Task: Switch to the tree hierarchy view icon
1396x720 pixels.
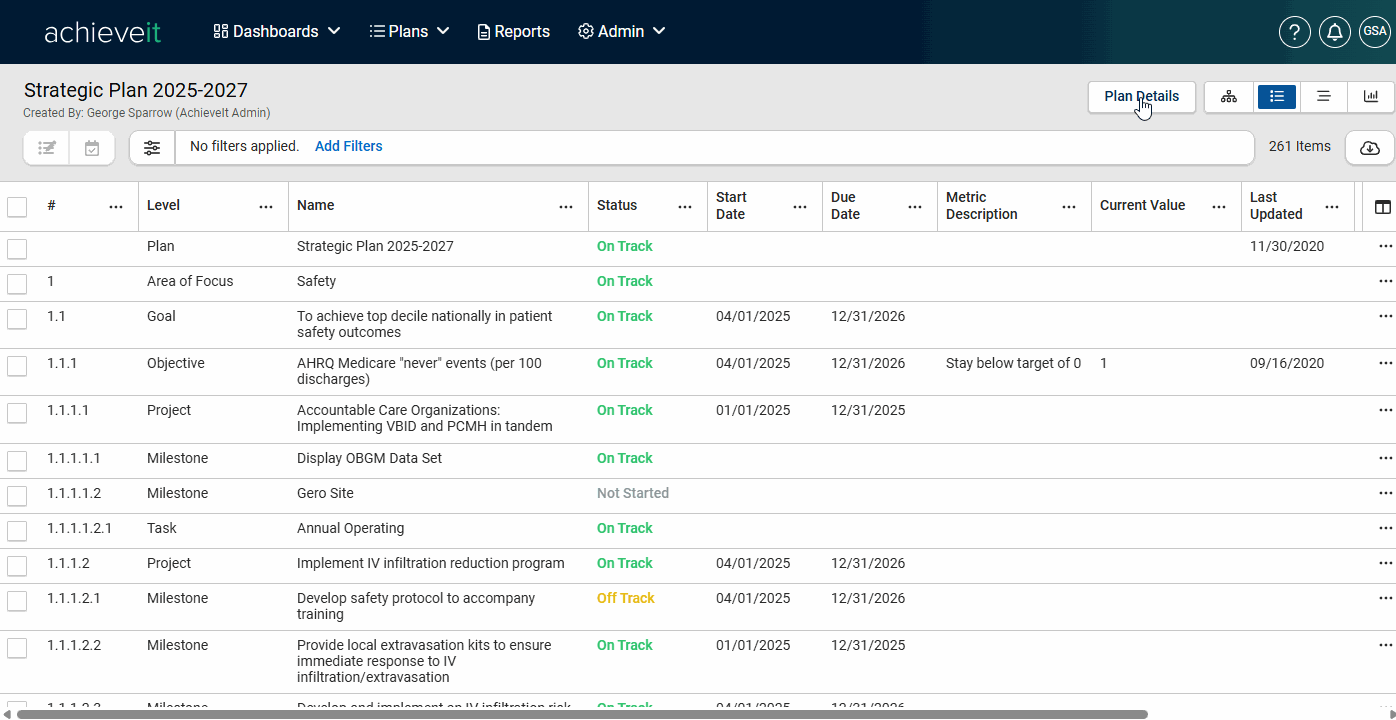Action: click(x=1229, y=96)
